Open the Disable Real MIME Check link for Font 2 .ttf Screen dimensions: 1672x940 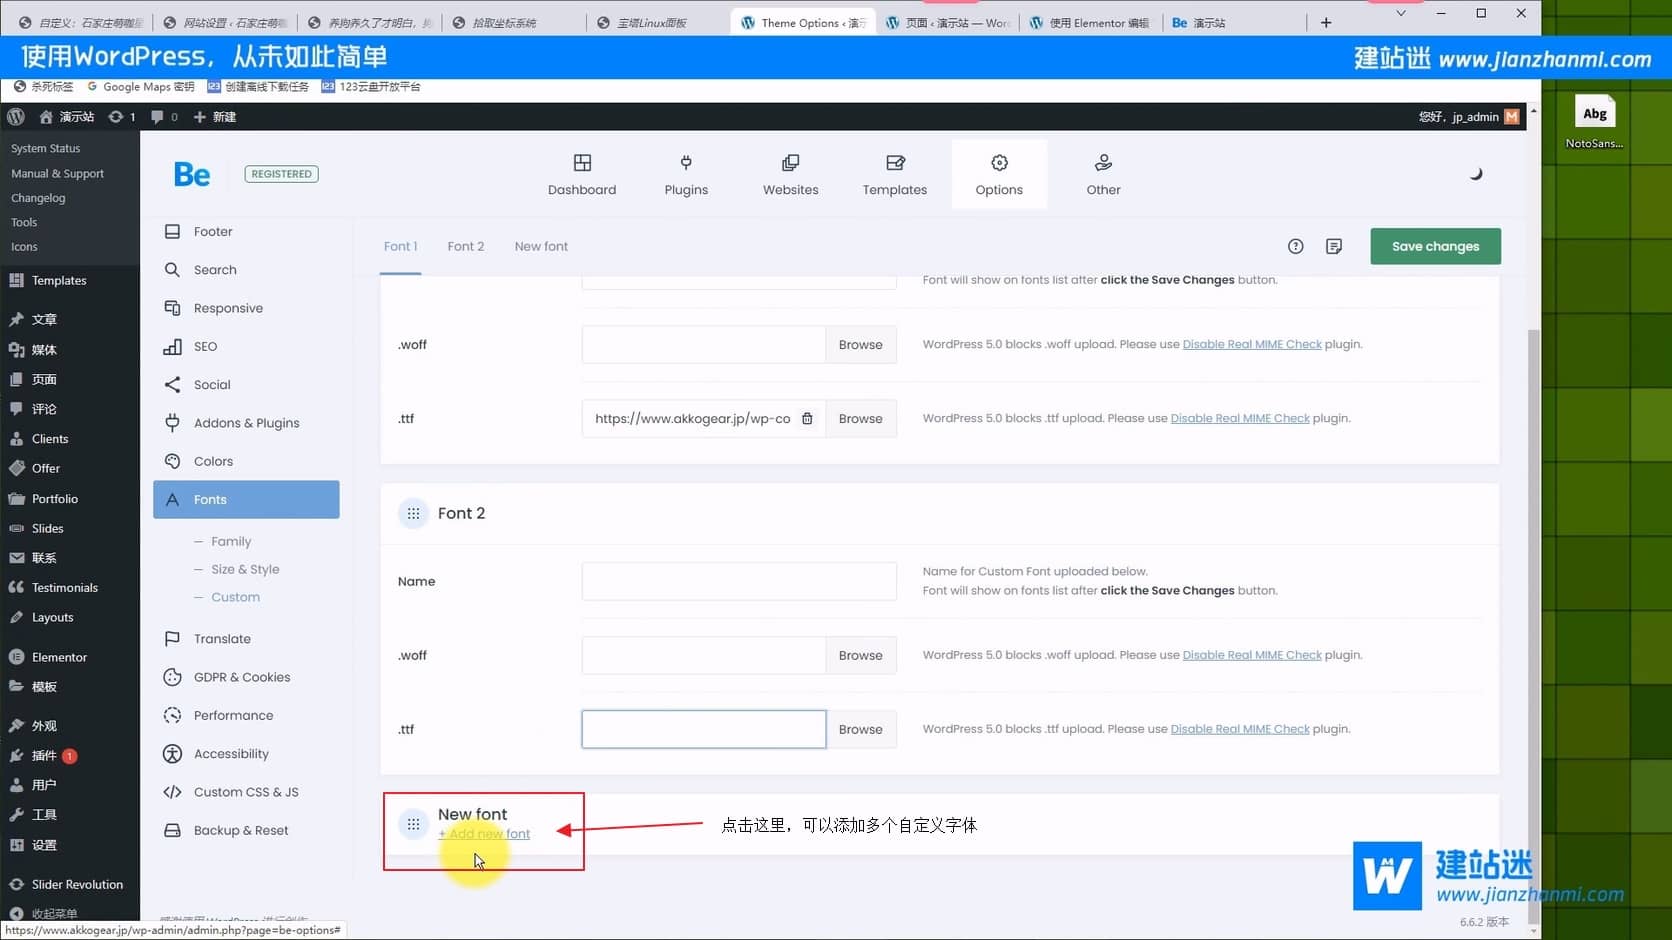click(x=1239, y=729)
